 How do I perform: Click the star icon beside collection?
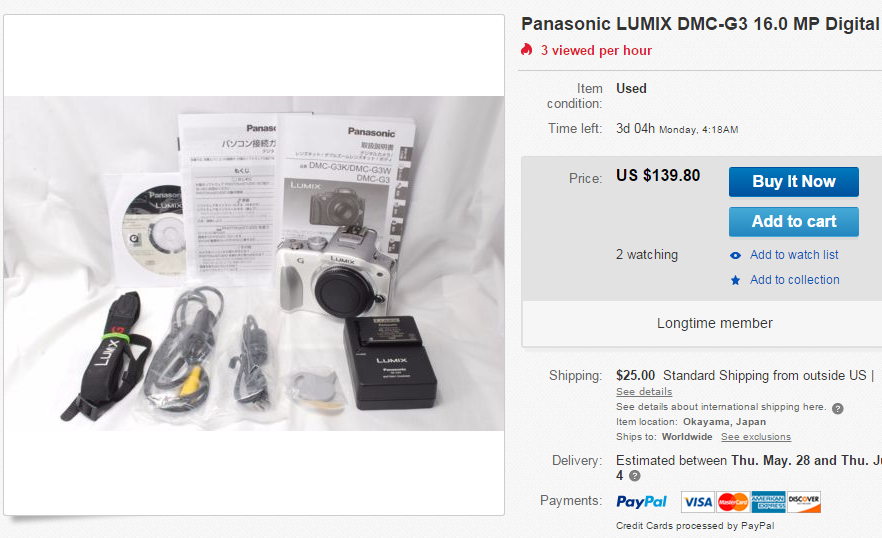pyautogui.click(x=735, y=280)
